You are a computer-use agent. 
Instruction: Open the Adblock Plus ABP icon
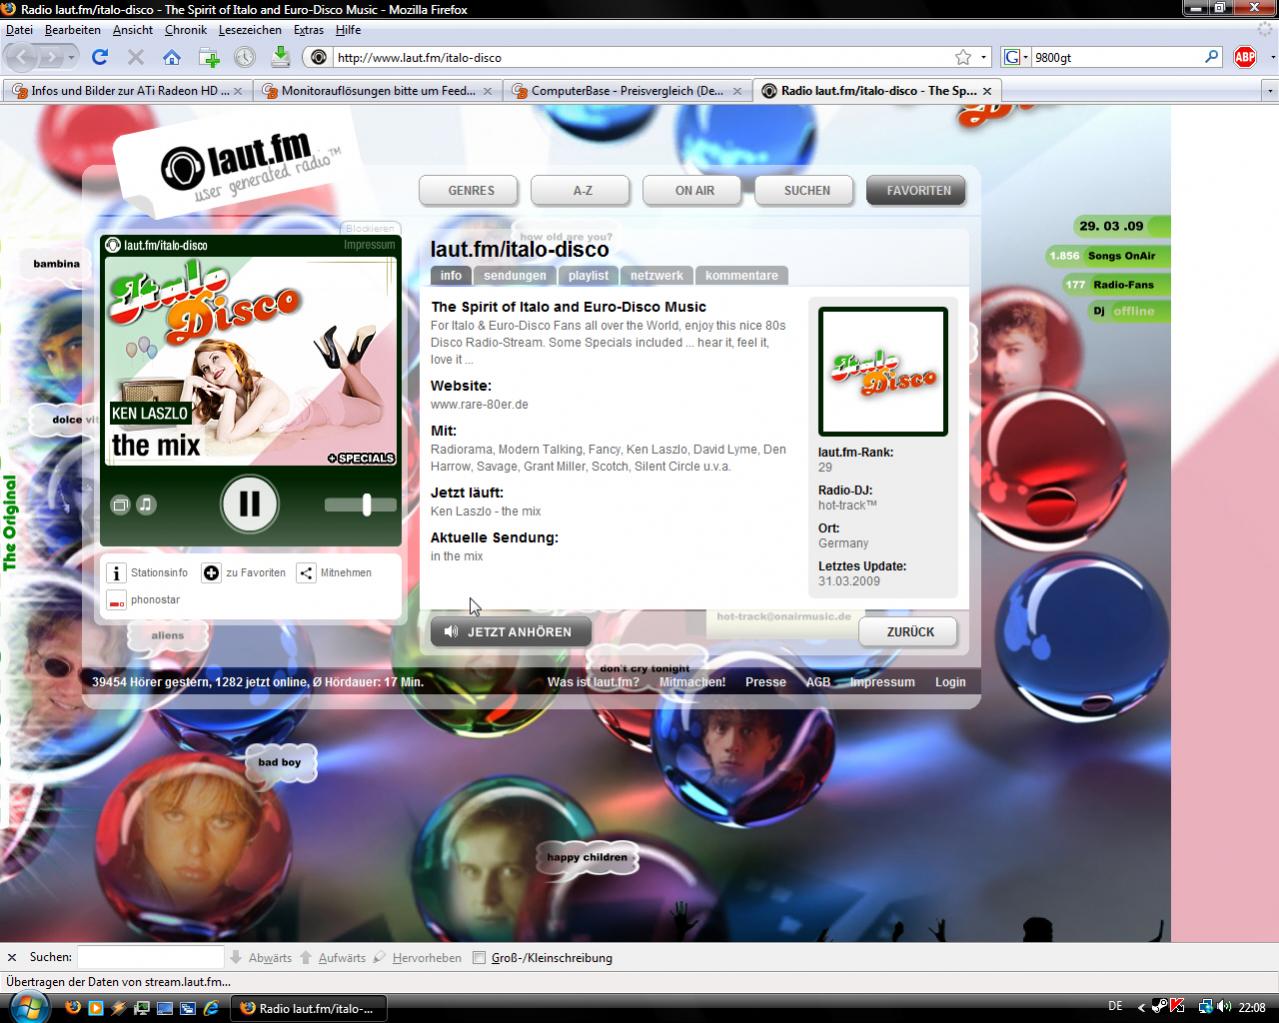pyautogui.click(x=1244, y=57)
